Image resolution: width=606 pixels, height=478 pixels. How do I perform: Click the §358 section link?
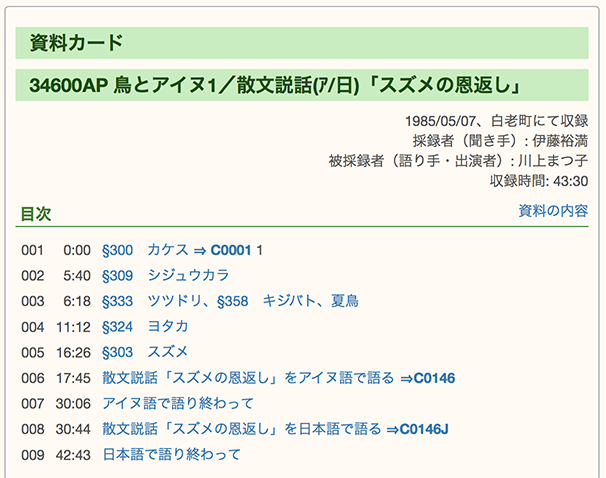pos(232,301)
